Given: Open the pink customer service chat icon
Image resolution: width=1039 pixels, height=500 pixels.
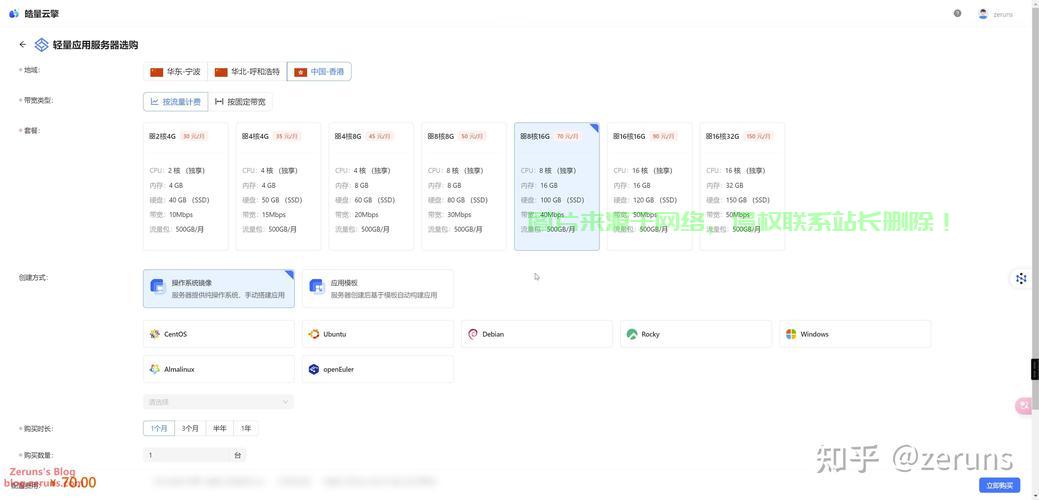Looking at the screenshot, I should (x=1026, y=405).
